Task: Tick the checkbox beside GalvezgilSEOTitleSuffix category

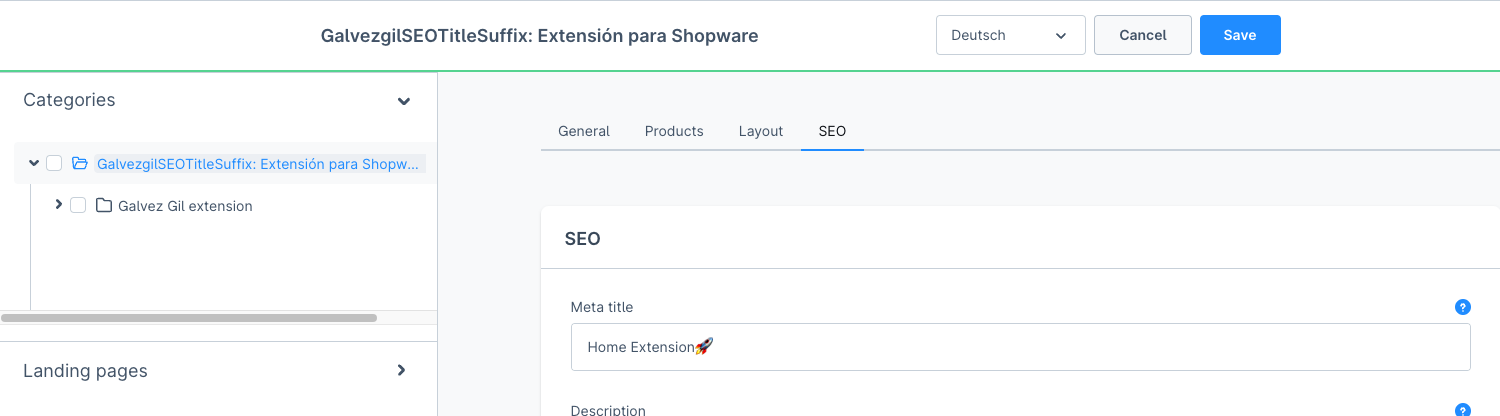Action: (x=54, y=163)
